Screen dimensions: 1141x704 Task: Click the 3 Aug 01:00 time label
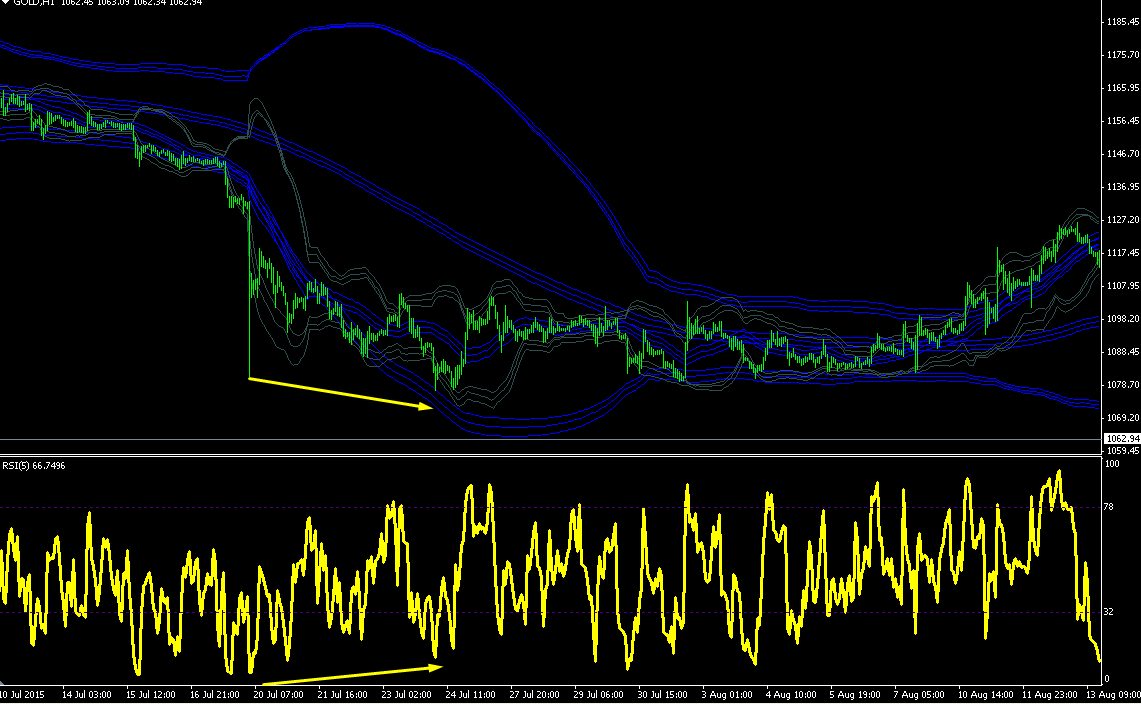coord(727,695)
